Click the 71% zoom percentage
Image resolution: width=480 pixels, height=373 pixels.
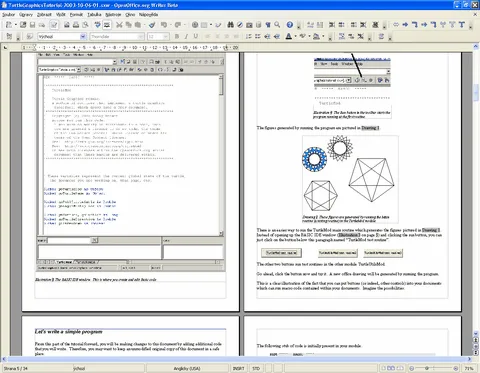coord(469,368)
